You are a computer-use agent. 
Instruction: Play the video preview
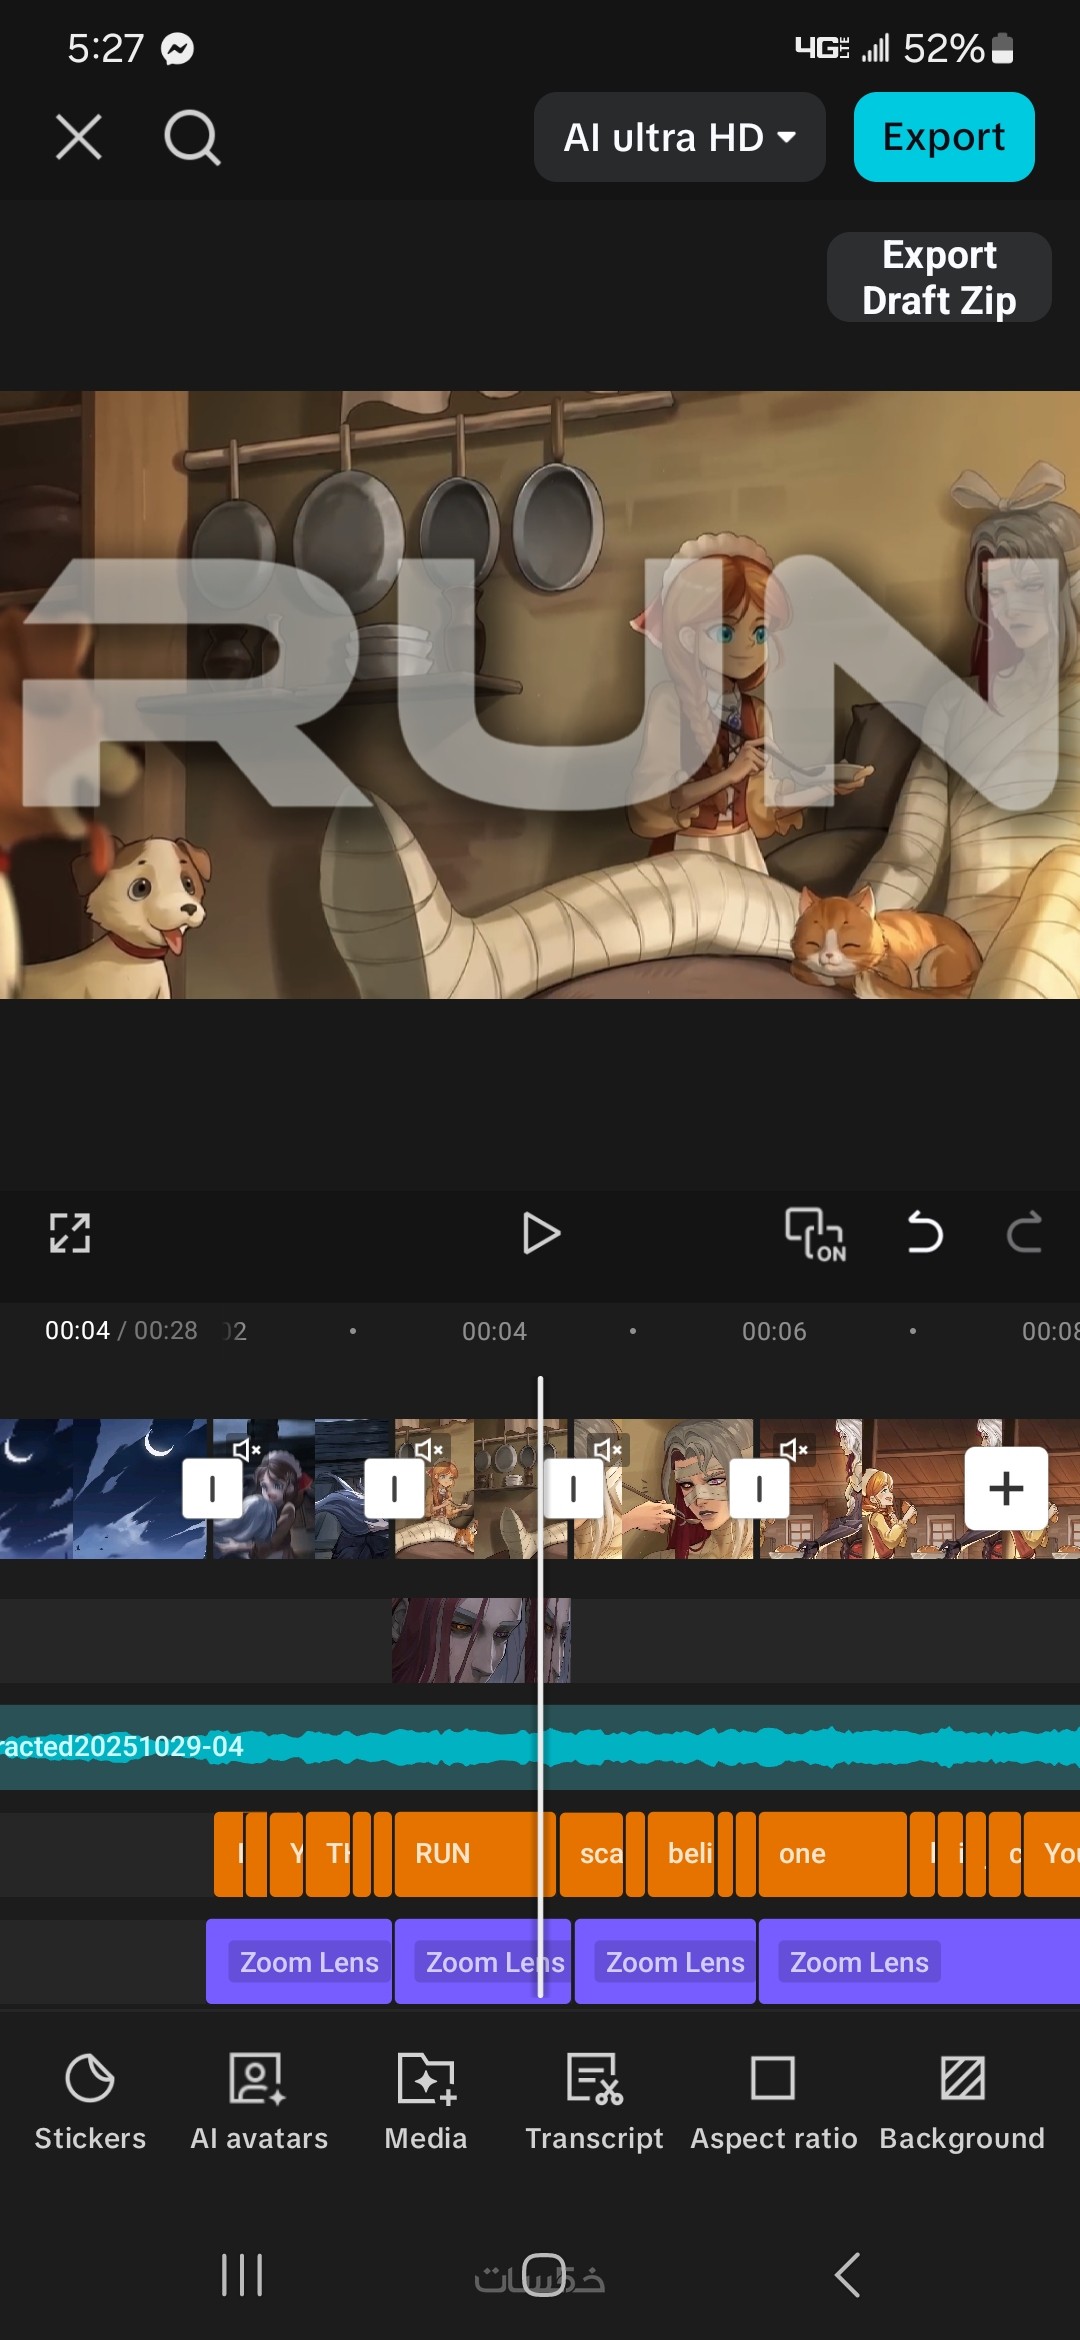click(541, 1233)
